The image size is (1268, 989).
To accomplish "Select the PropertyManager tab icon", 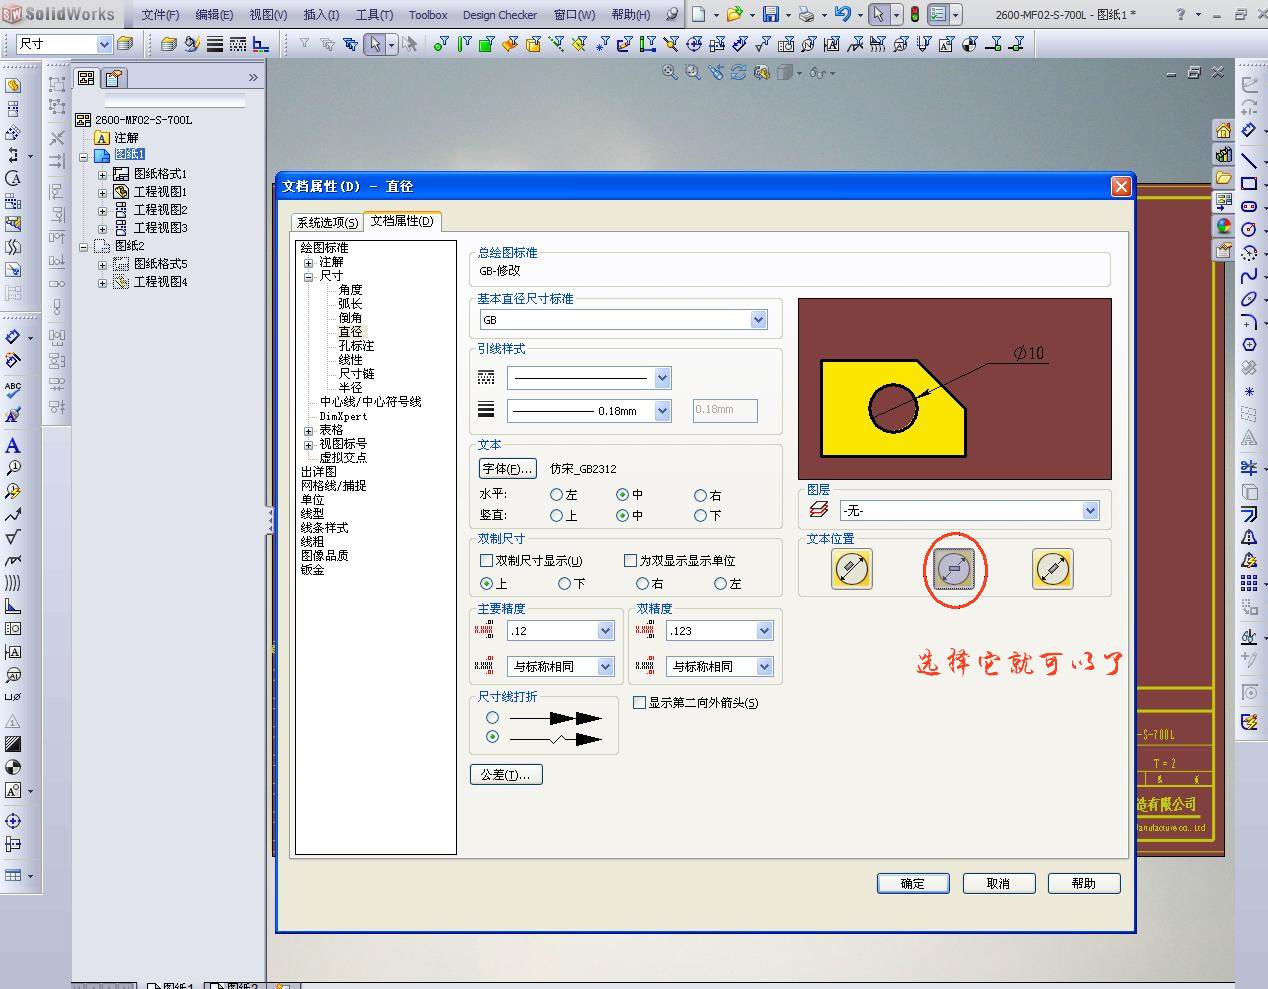I will click(113, 78).
